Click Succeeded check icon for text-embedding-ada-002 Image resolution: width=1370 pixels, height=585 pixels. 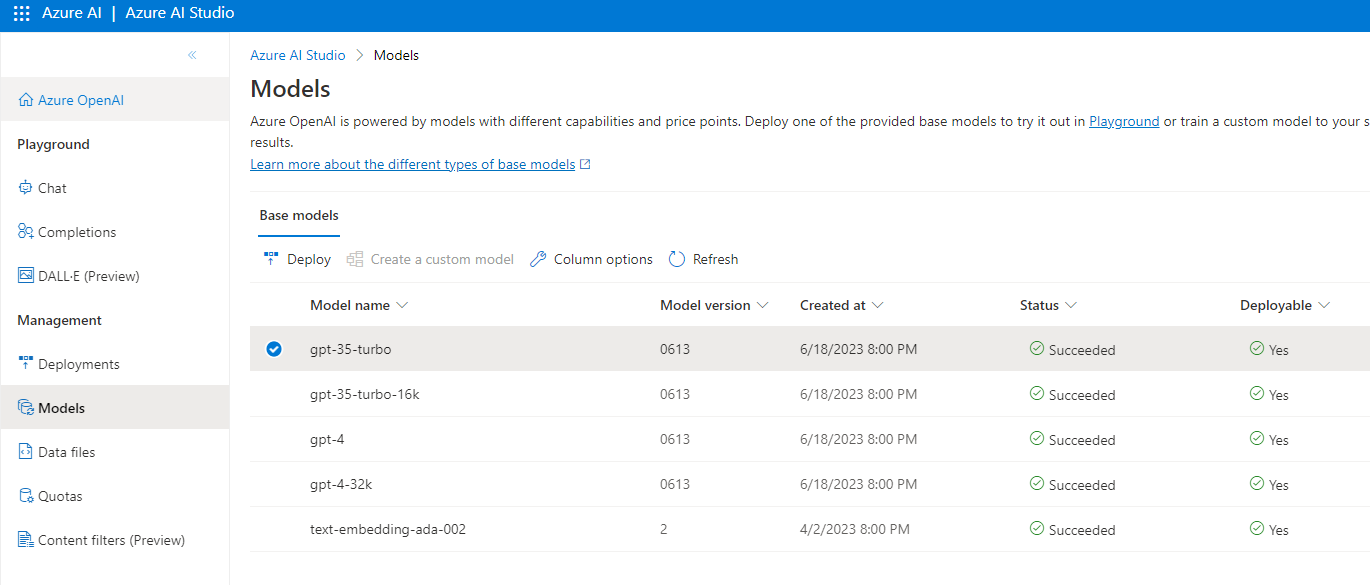click(x=1037, y=529)
